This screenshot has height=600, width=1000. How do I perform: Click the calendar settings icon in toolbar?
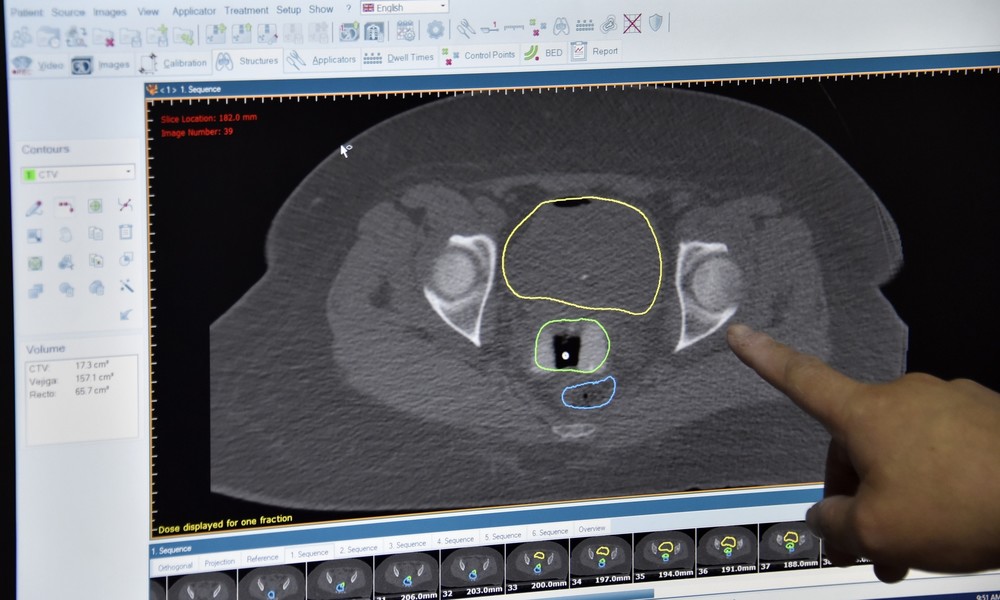[x=405, y=30]
